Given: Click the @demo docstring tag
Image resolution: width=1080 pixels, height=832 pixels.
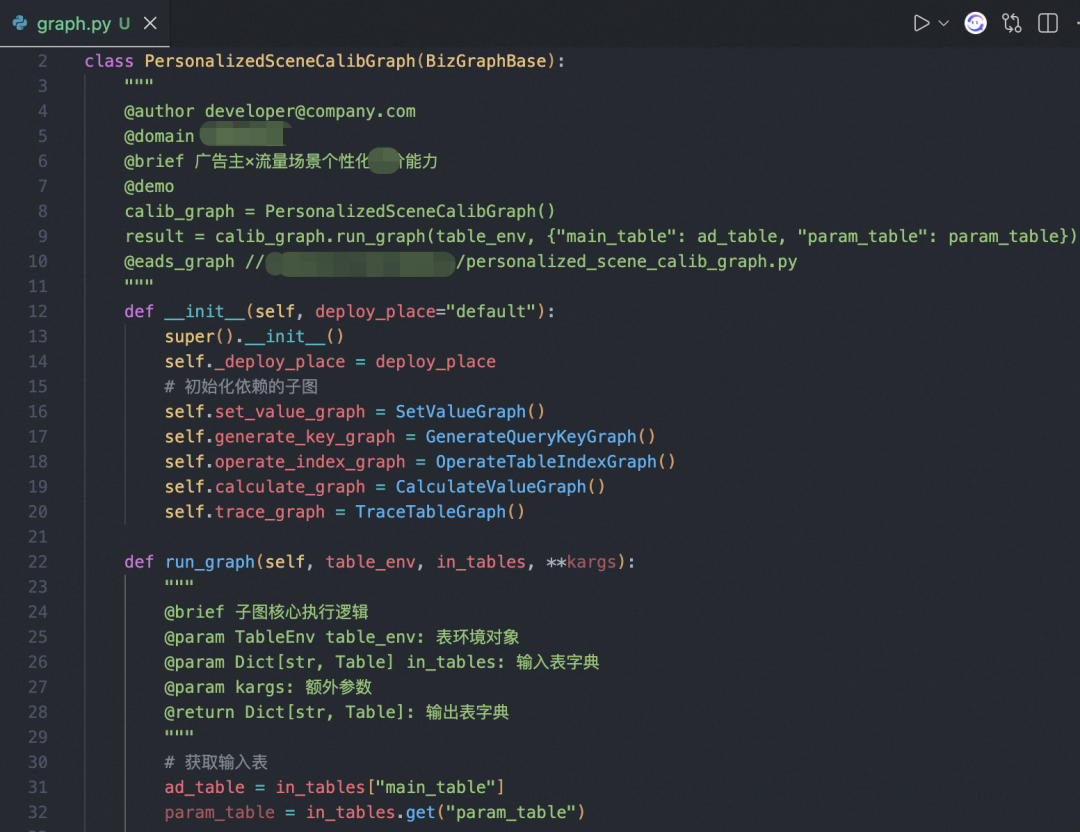Looking at the screenshot, I should pyautogui.click(x=149, y=187).
